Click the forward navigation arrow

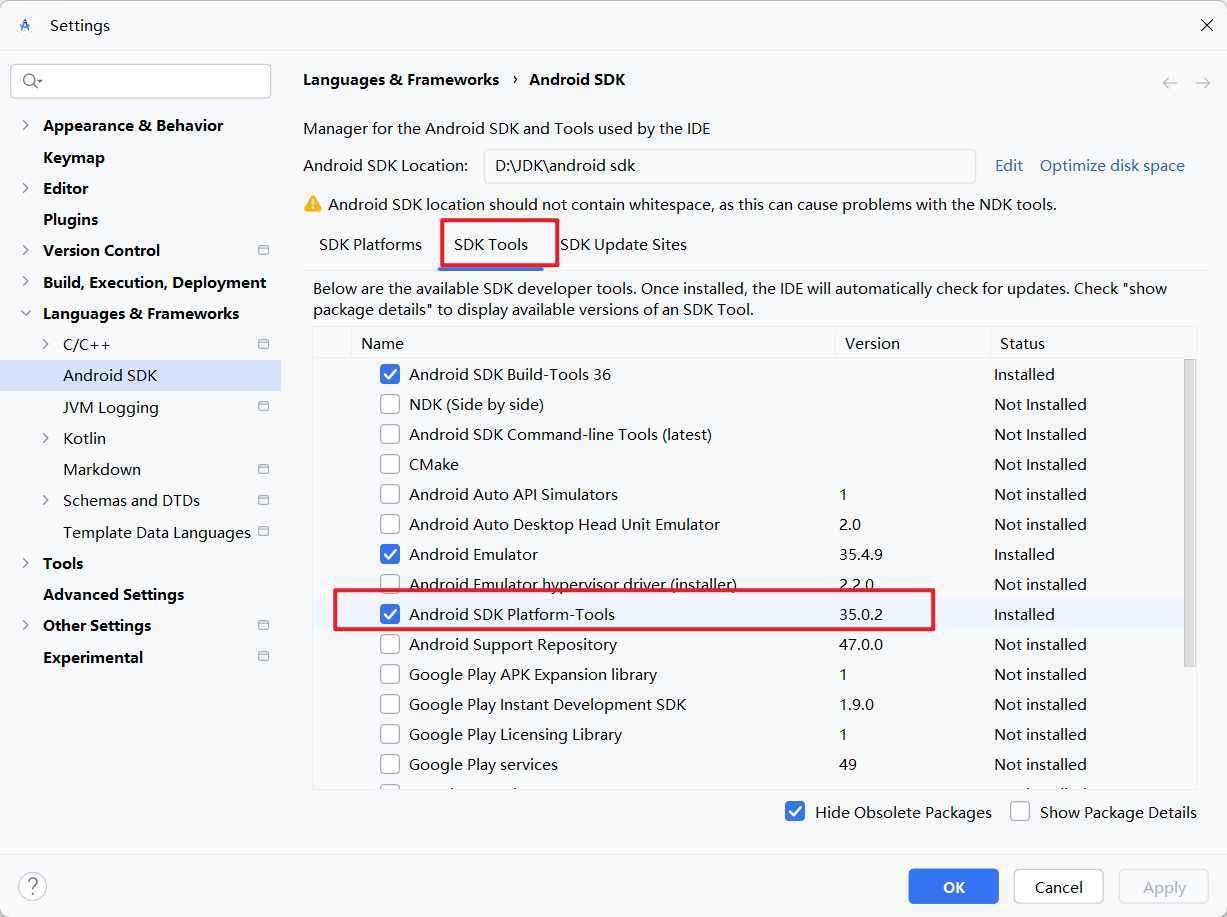1203,83
